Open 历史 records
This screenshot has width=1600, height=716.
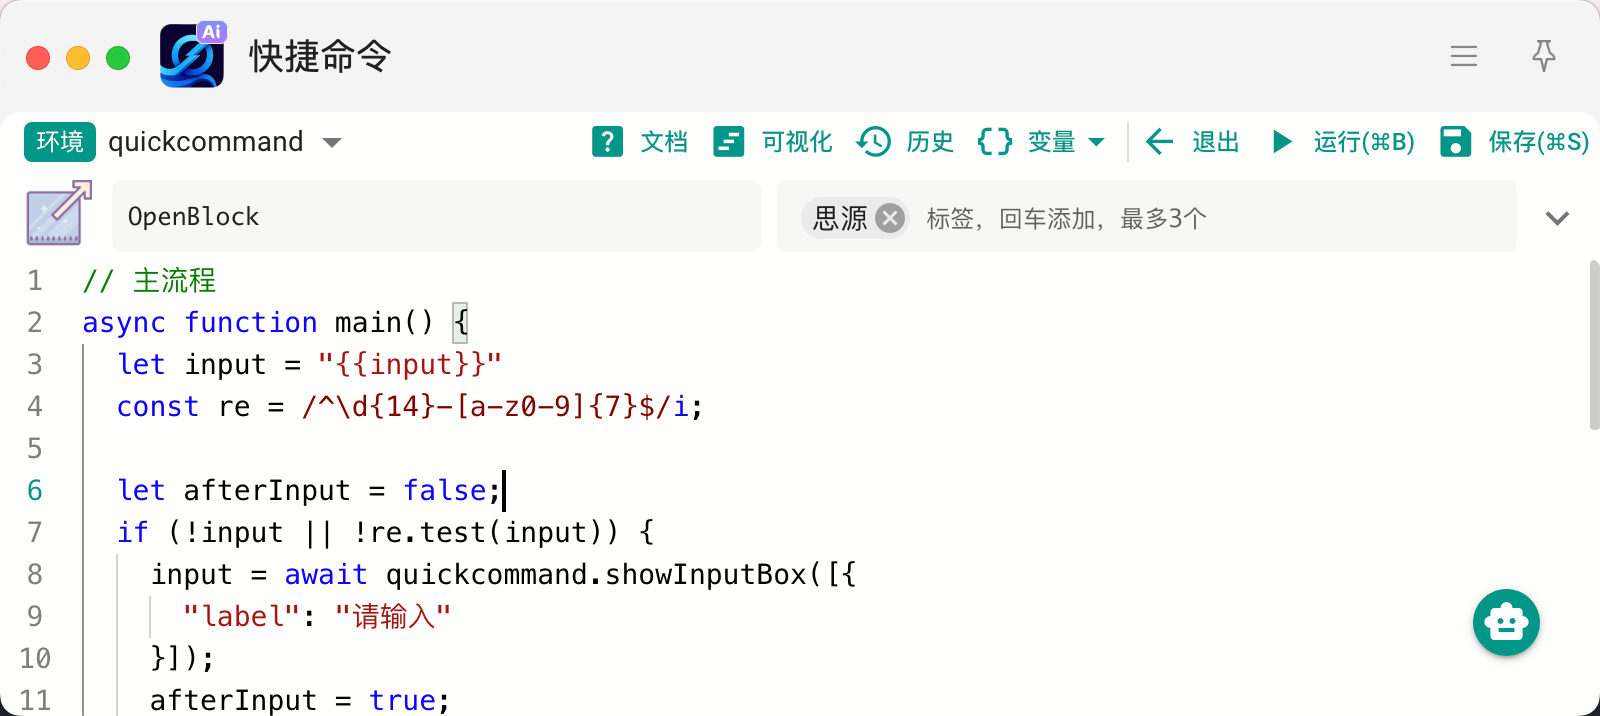(x=930, y=142)
